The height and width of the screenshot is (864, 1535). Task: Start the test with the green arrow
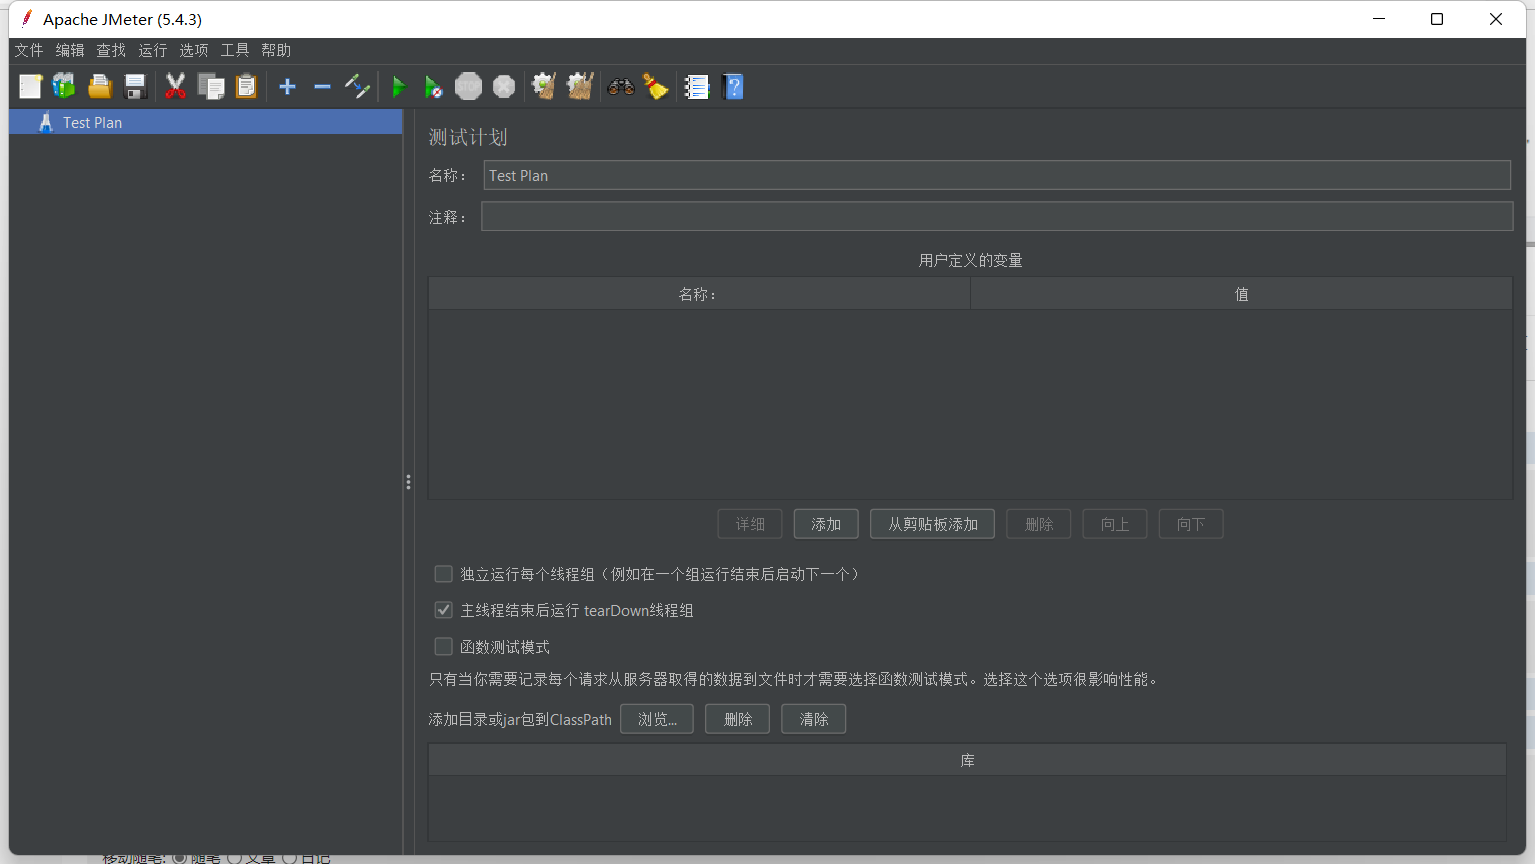(398, 87)
